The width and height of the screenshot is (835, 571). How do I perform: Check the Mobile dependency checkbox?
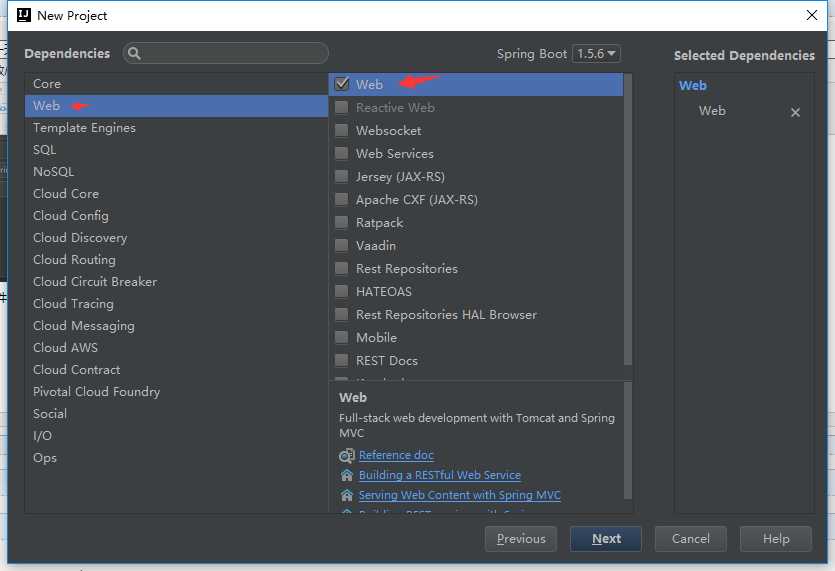pos(341,337)
